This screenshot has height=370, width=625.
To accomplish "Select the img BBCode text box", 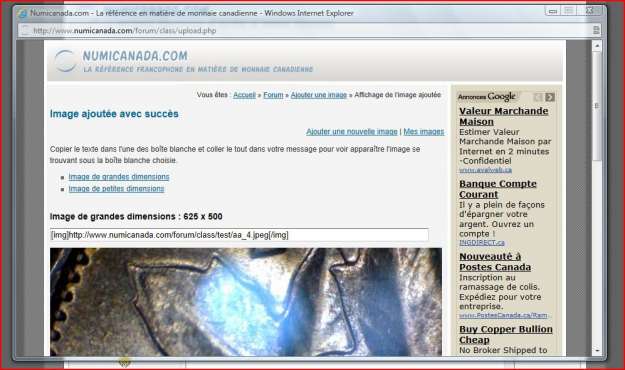I will (239, 235).
